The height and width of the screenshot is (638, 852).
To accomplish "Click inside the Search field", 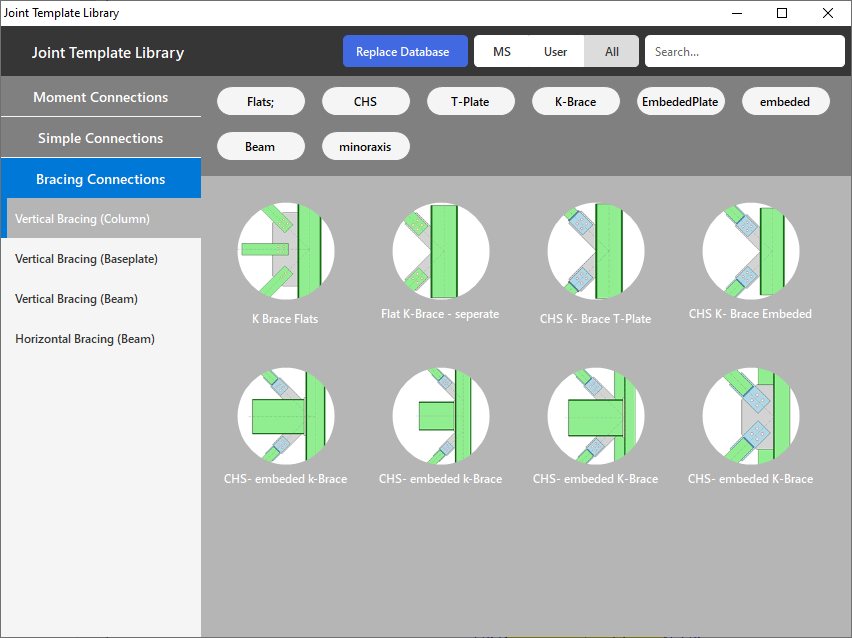I will pos(744,51).
